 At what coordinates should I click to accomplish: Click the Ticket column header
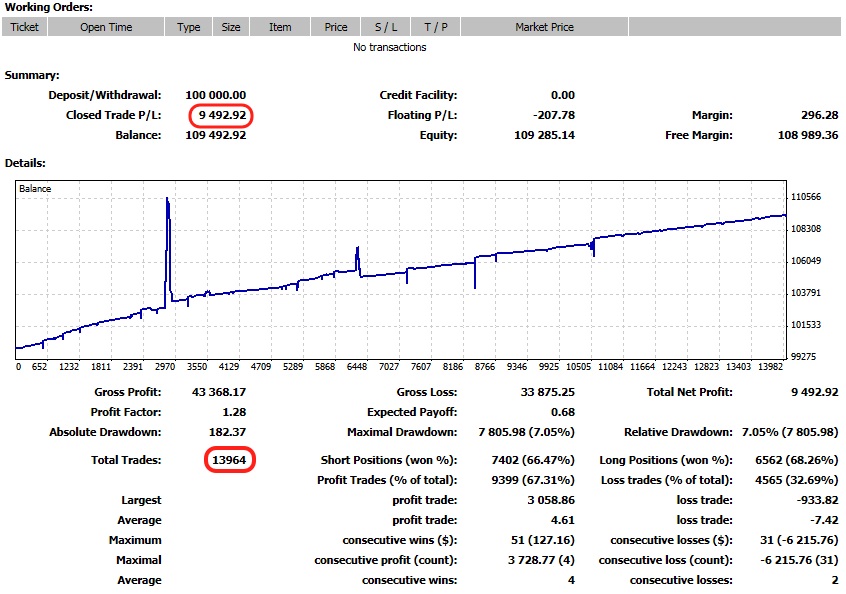24,27
